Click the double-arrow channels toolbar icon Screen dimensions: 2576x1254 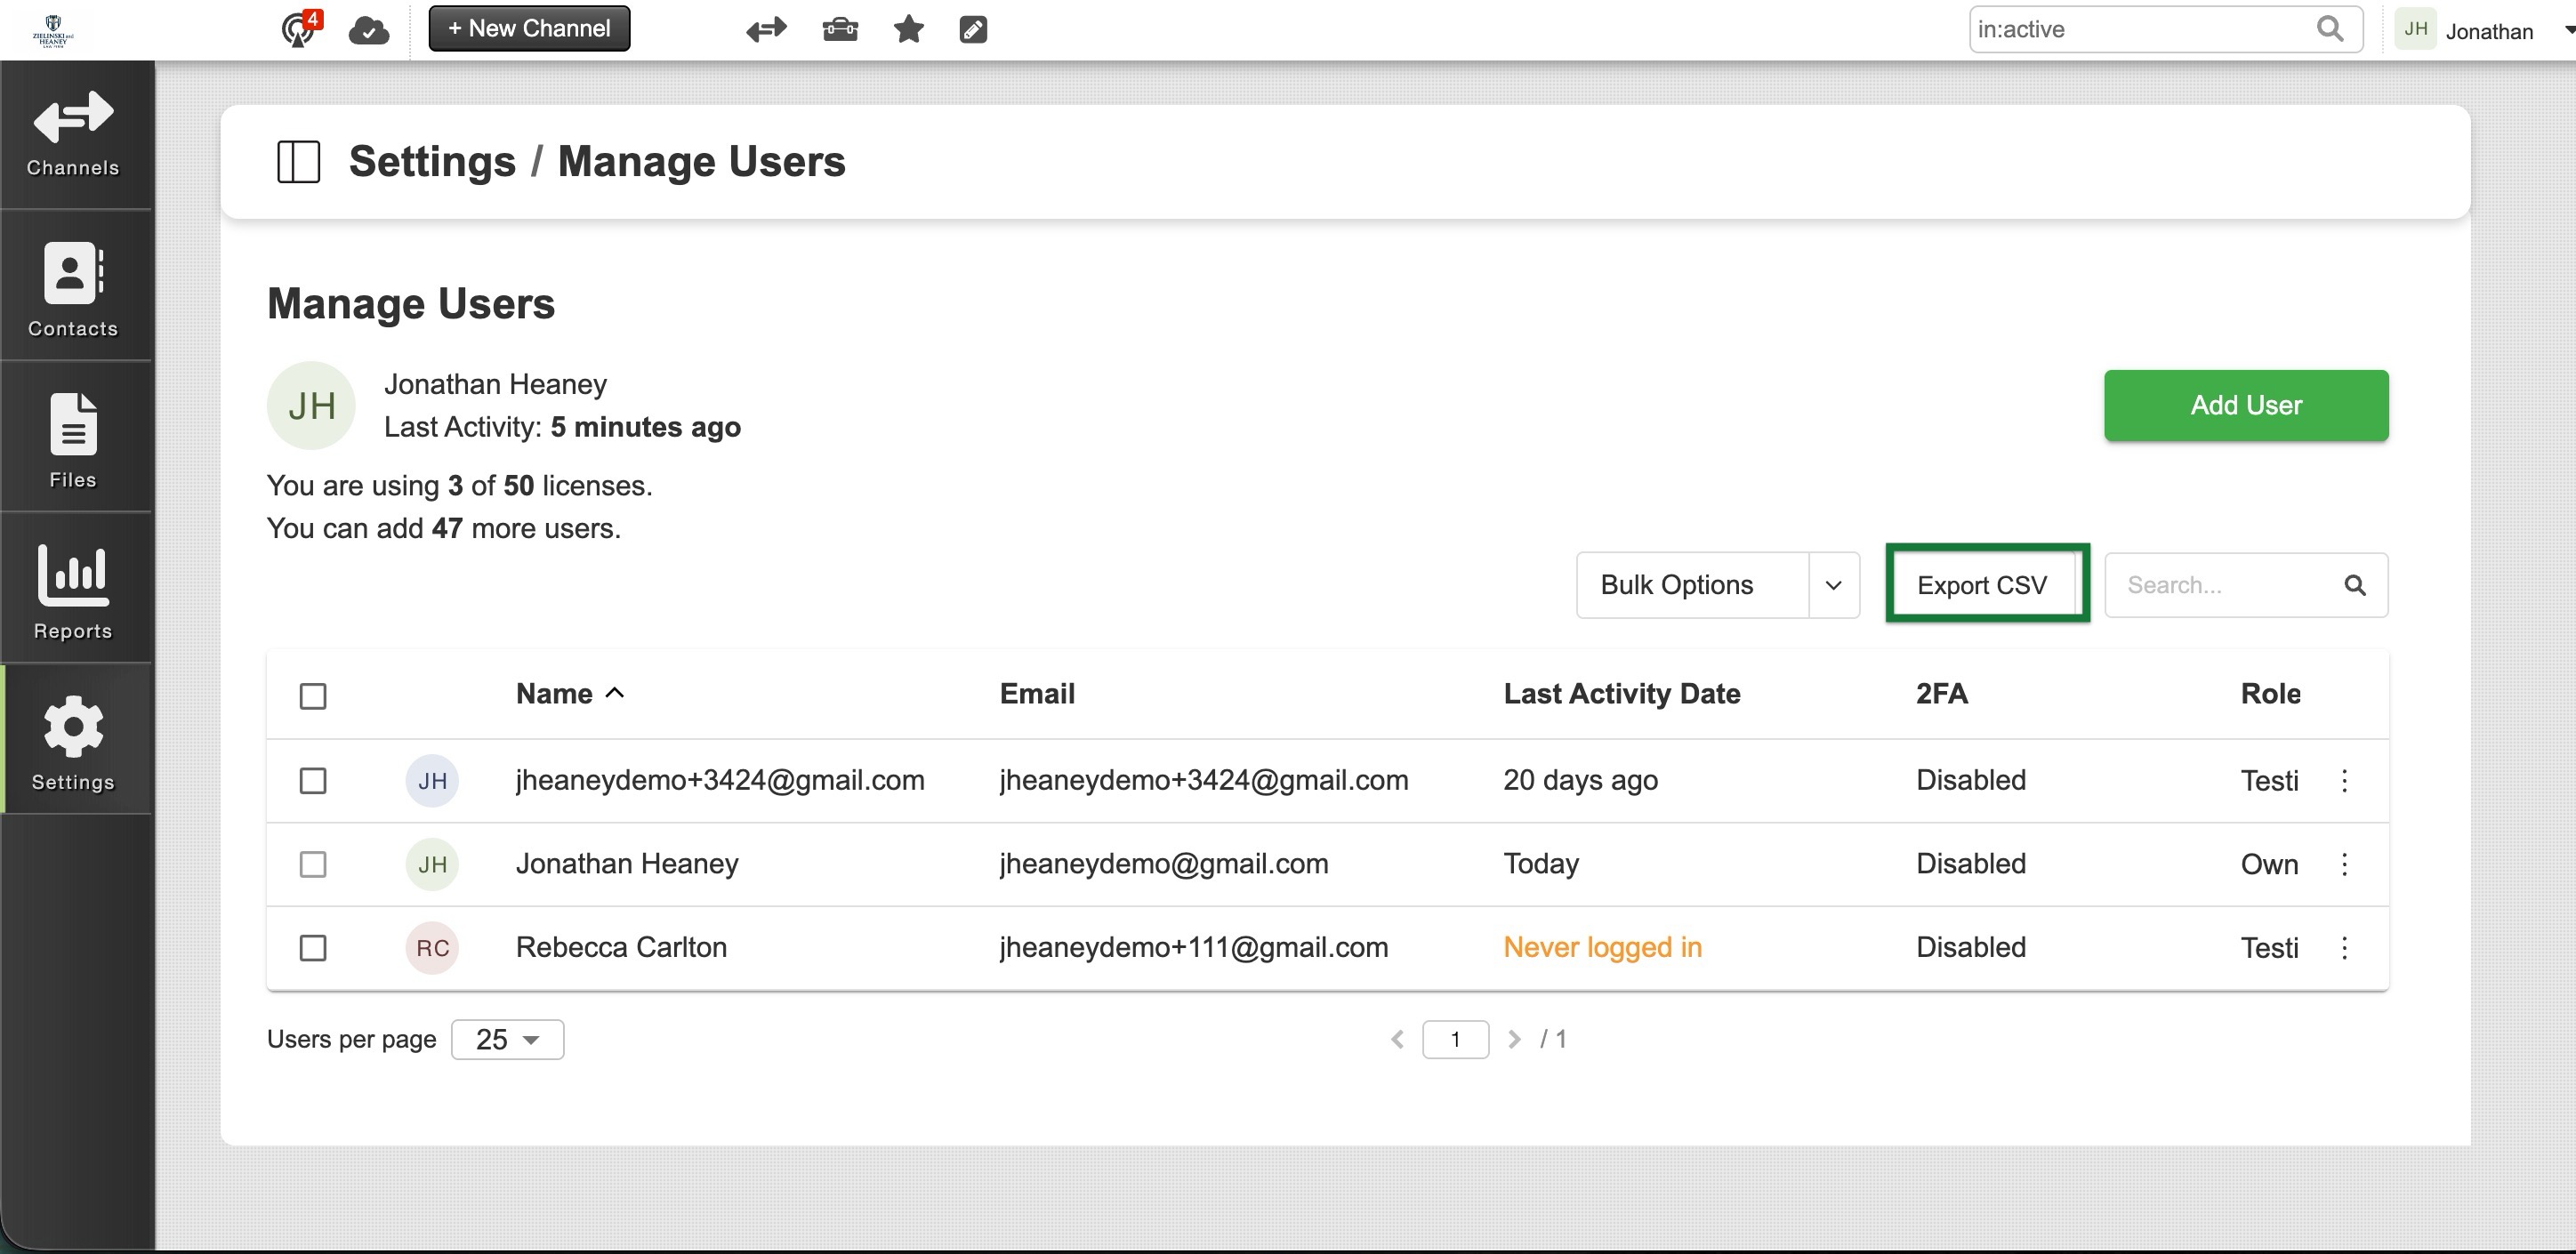(766, 30)
